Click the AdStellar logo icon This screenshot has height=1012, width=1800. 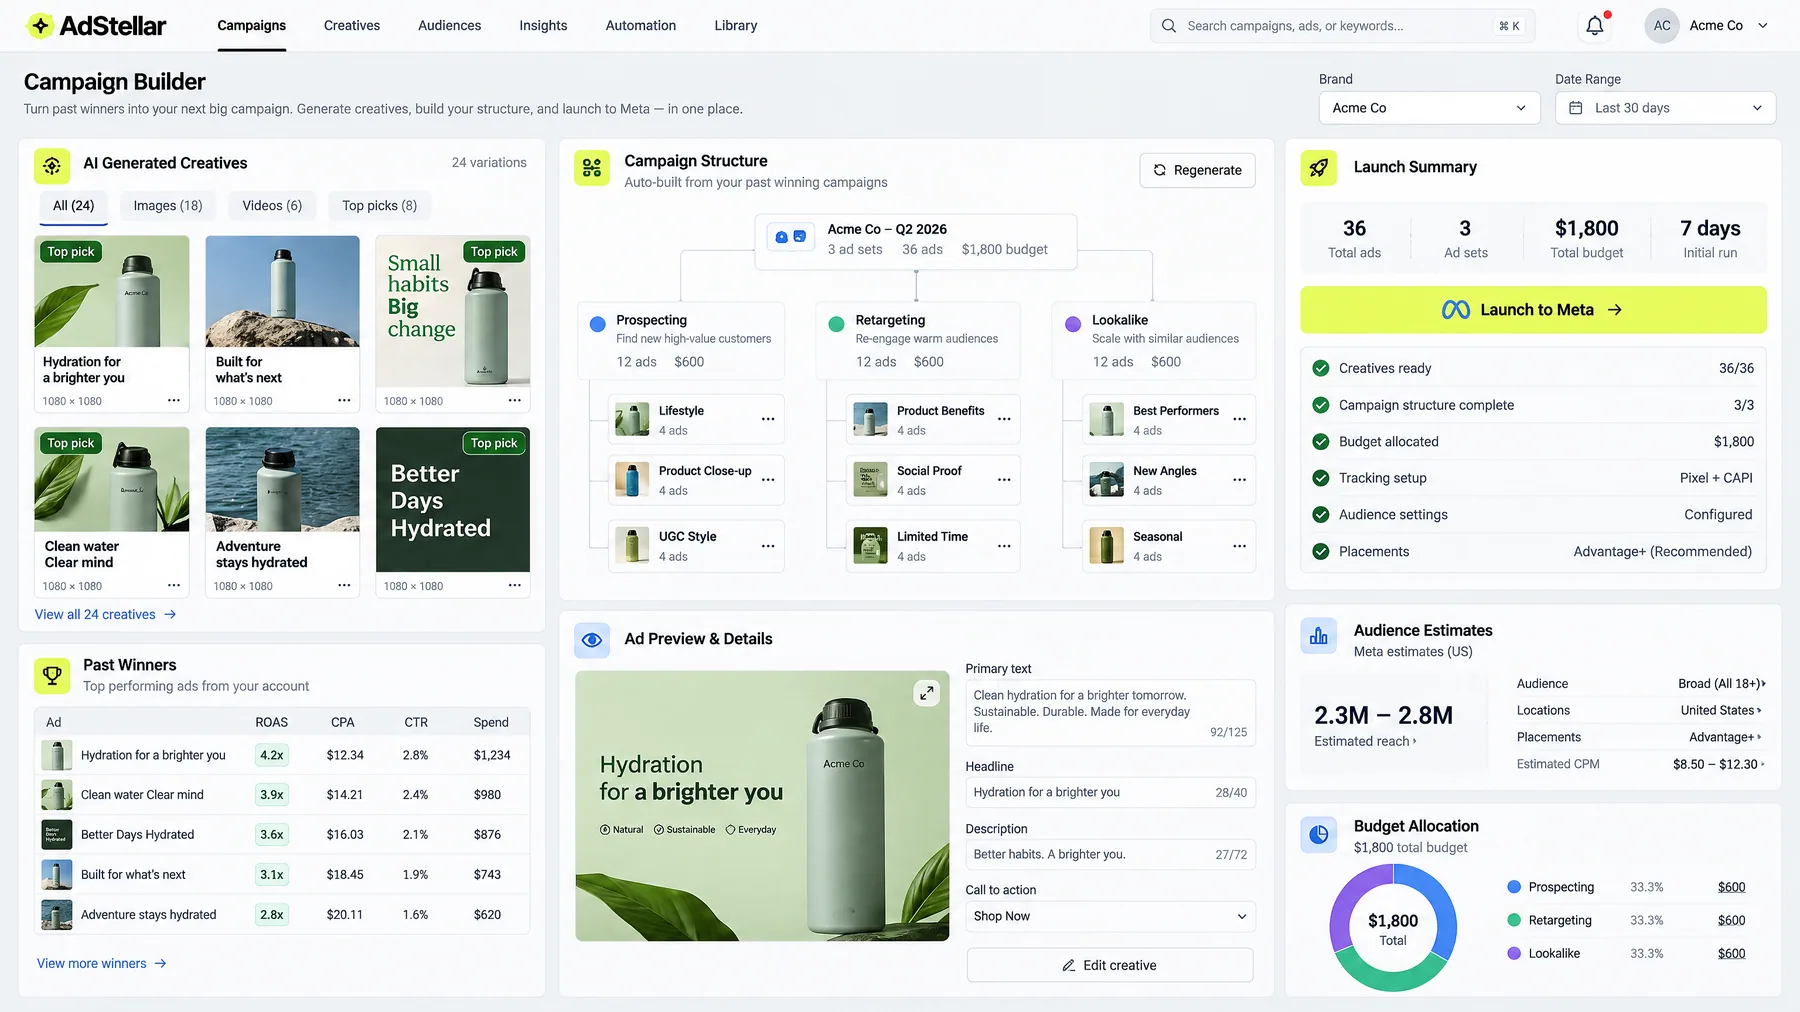click(40, 26)
